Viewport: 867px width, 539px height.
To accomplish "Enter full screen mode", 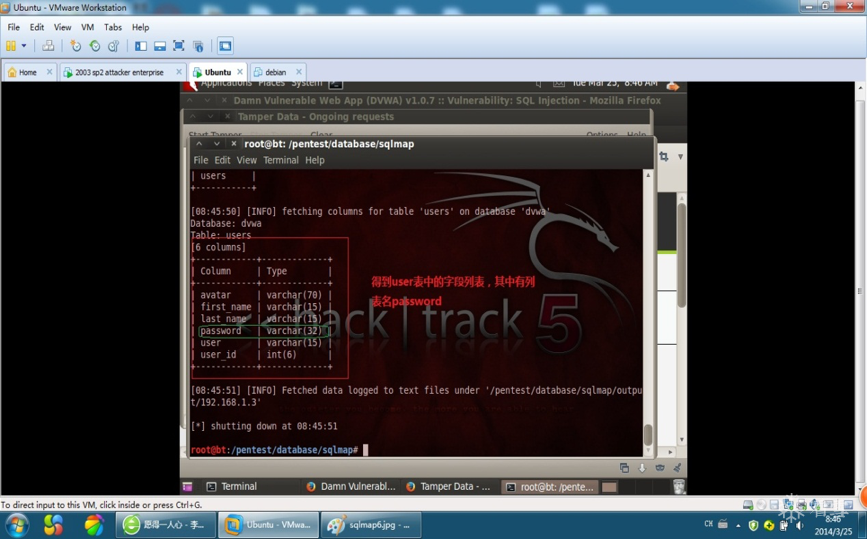I will [179, 46].
